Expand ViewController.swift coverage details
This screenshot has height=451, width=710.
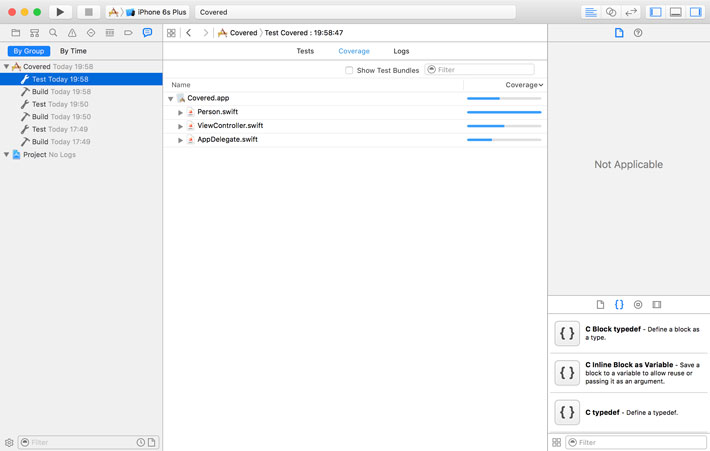point(181,126)
